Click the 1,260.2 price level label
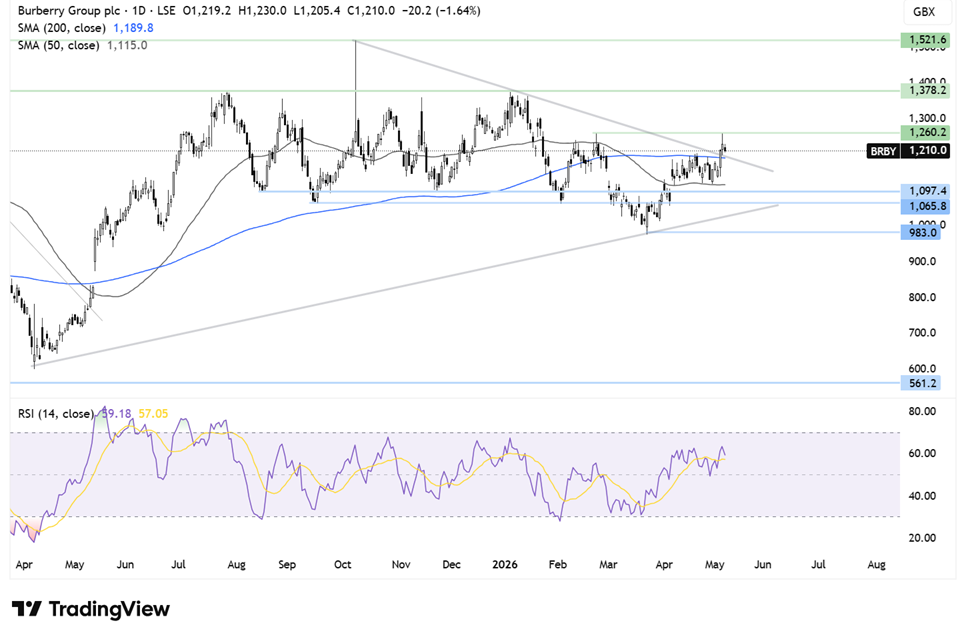 (x=925, y=132)
